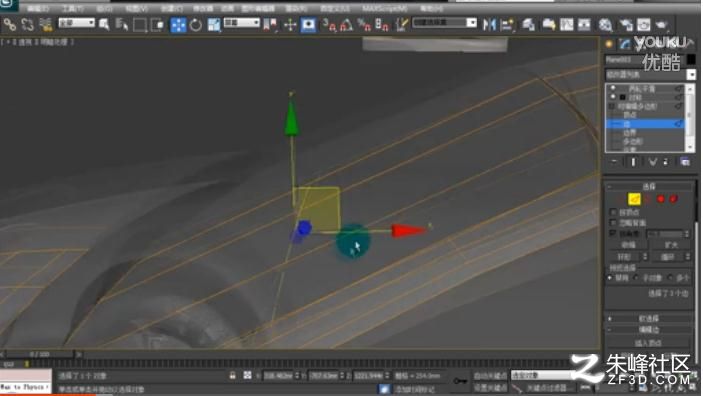Open the Mirror tool in toolbar
This screenshot has width=703, height=396.
tap(489, 24)
